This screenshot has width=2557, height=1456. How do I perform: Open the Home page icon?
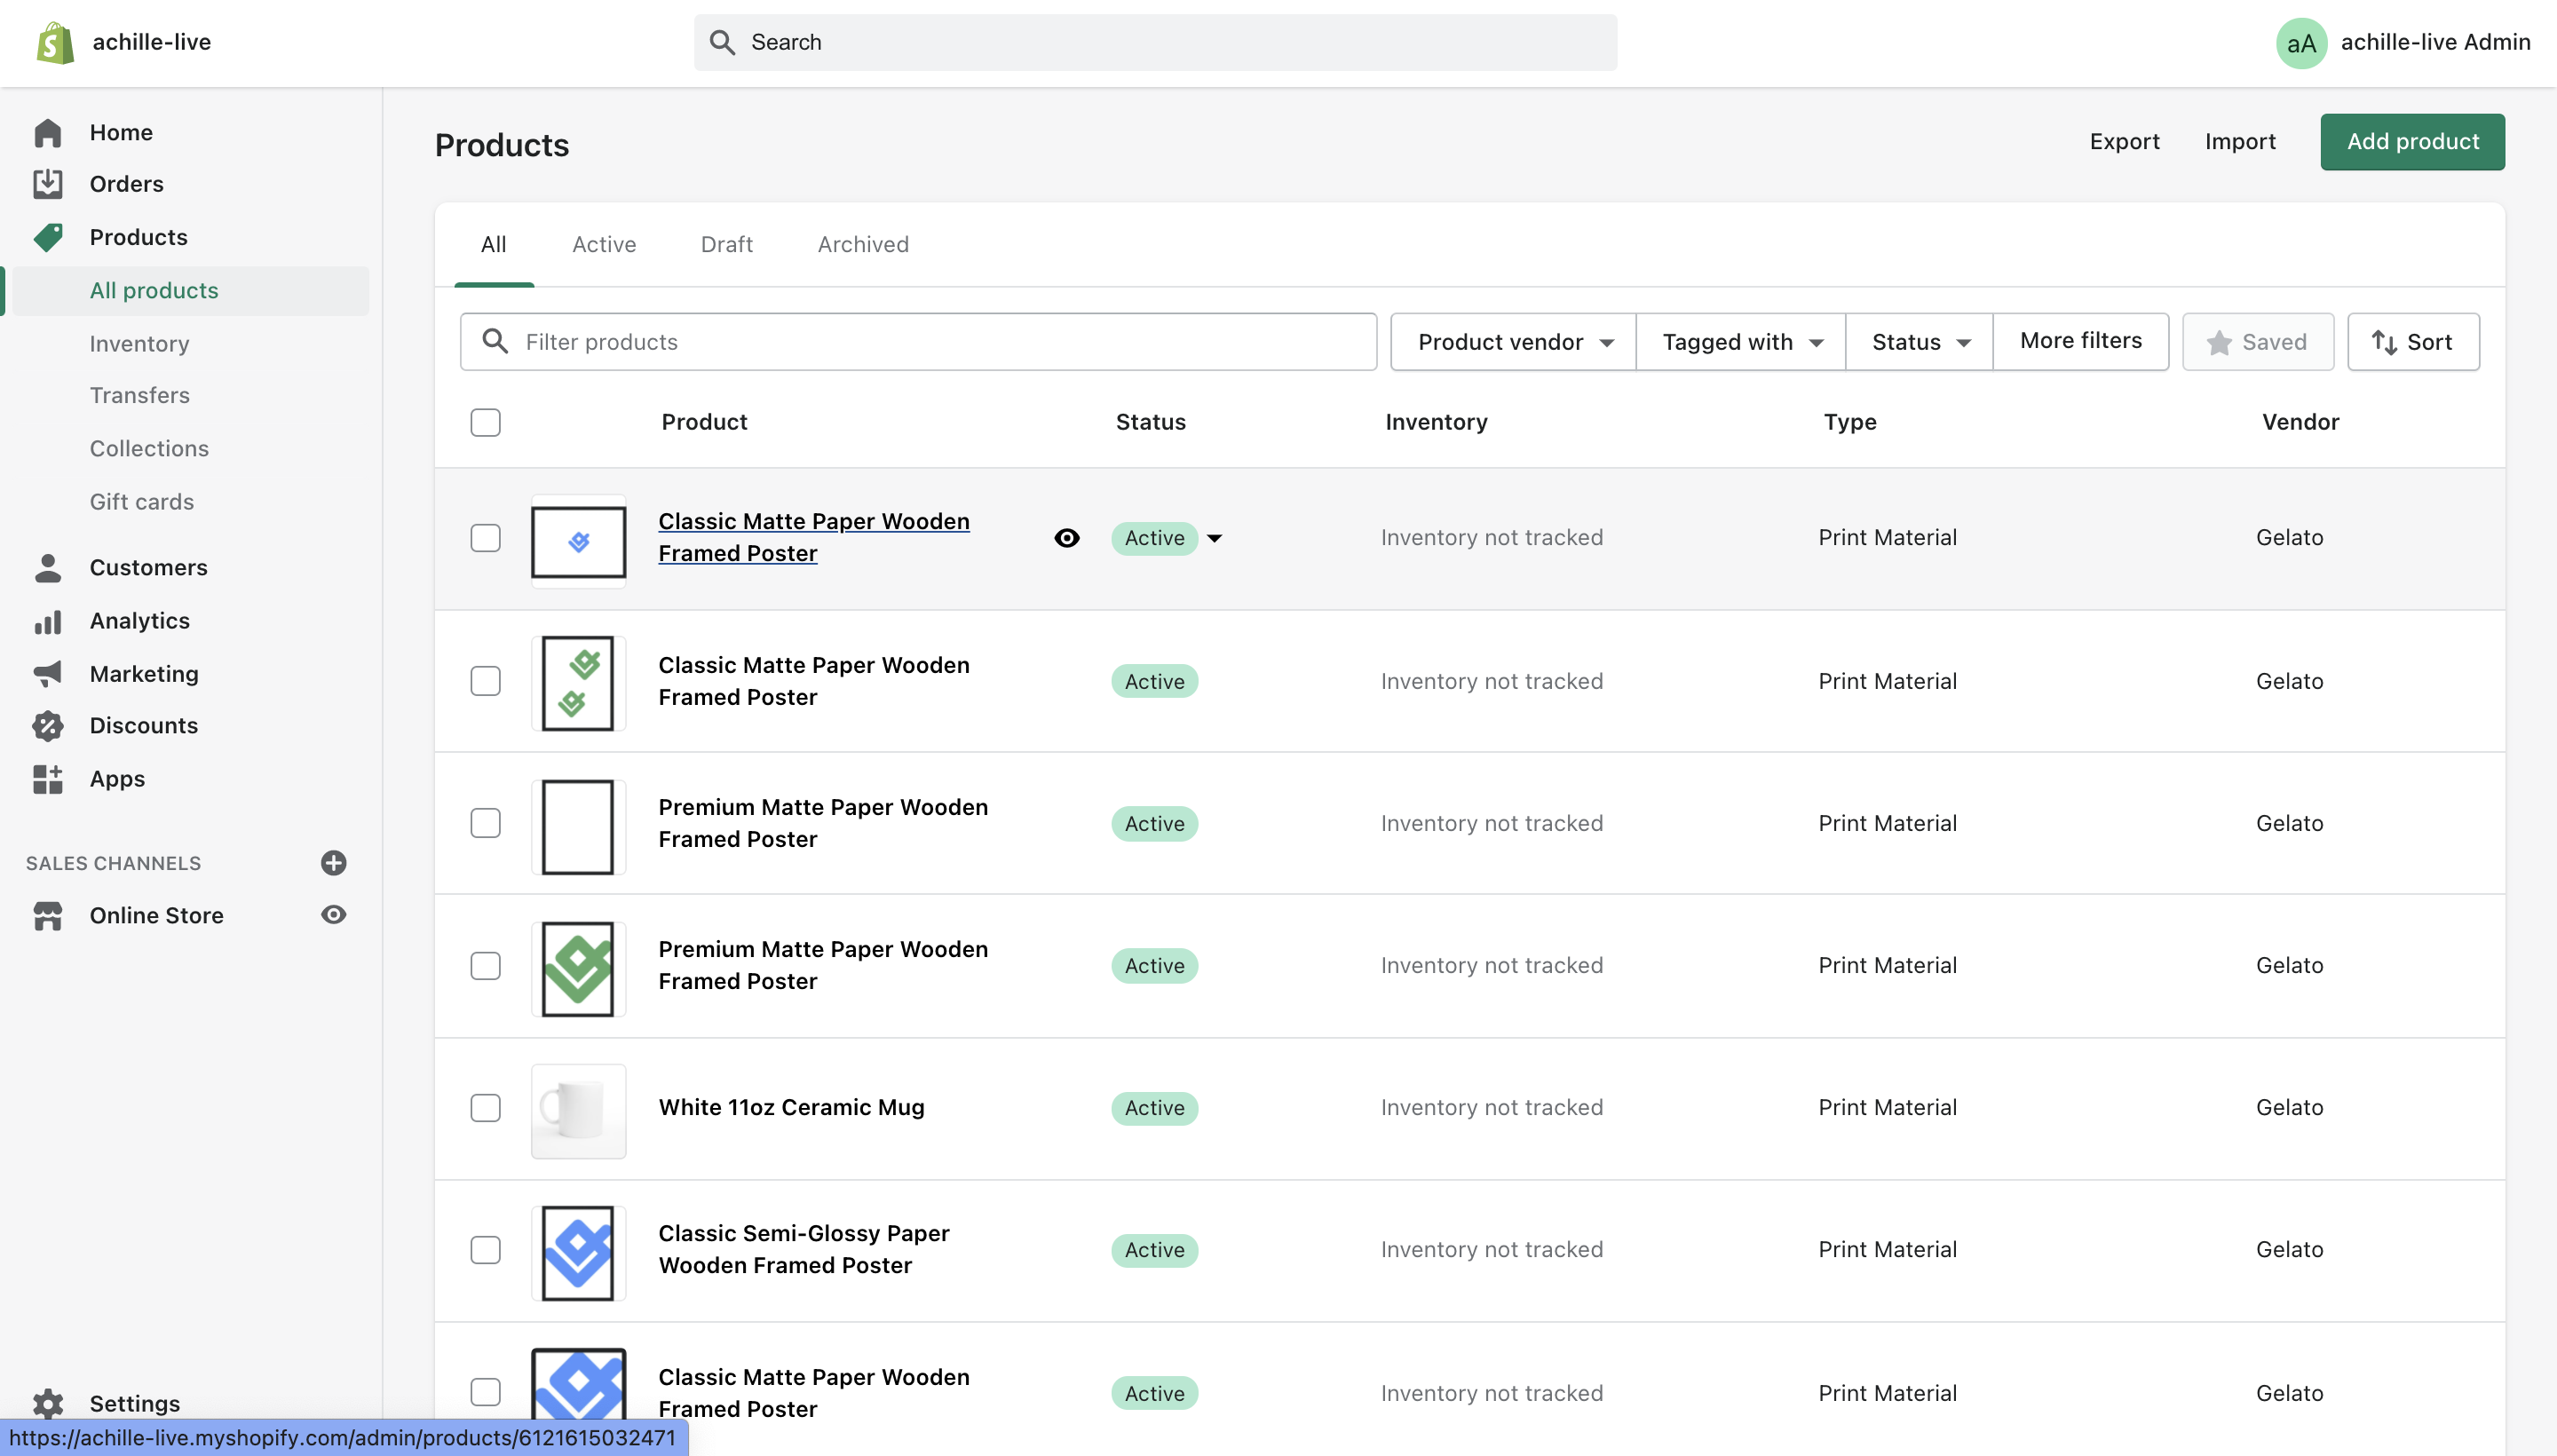click(x=48, y=133)
